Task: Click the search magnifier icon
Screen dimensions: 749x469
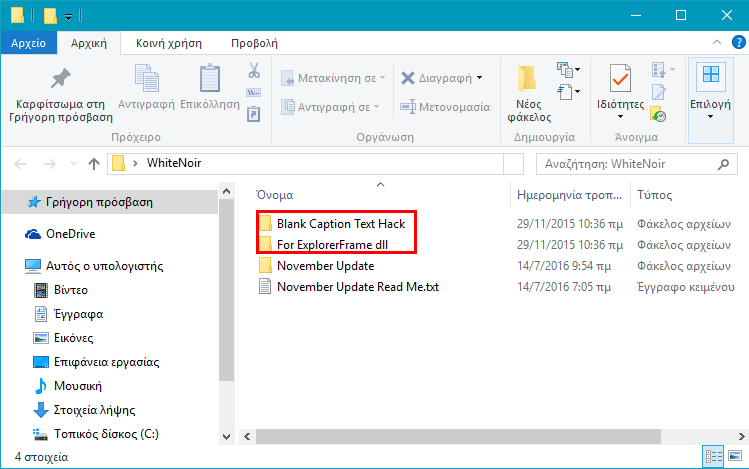Action: 723,164
